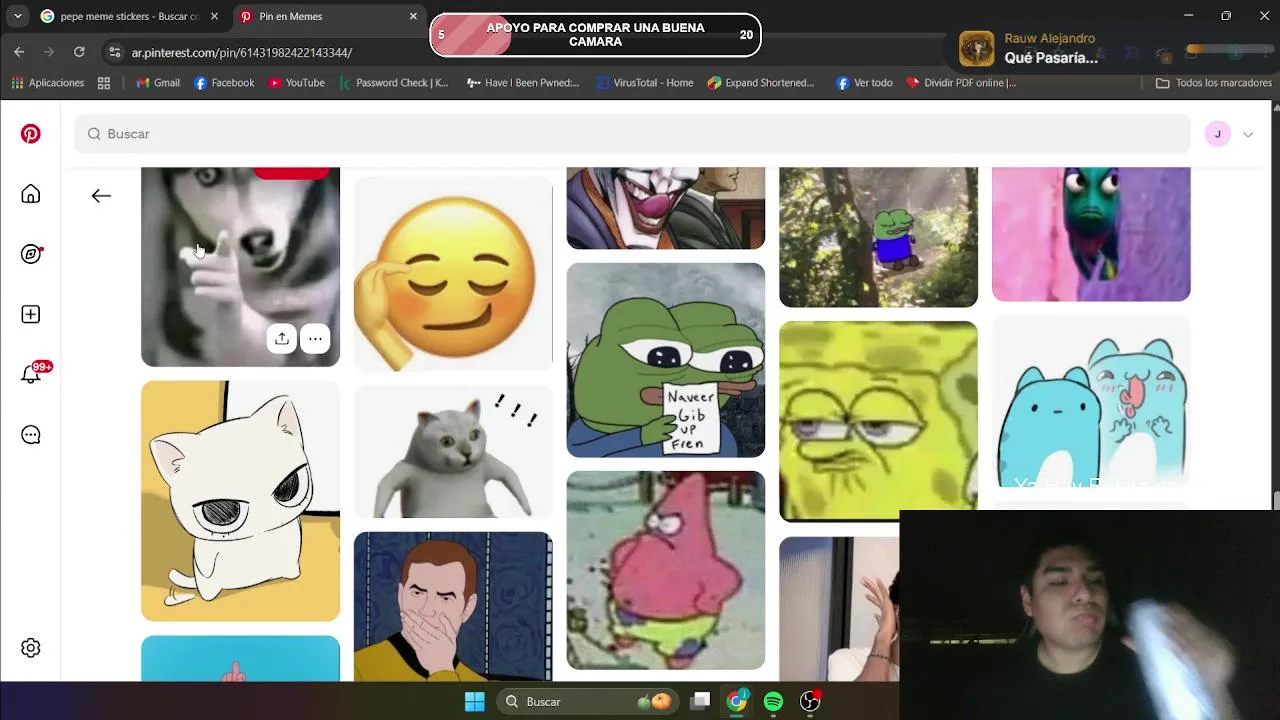Open the YouTube bookmark
Image resolution: width=1280 pixels, height=720 pixels.
(x=296, y=83)
